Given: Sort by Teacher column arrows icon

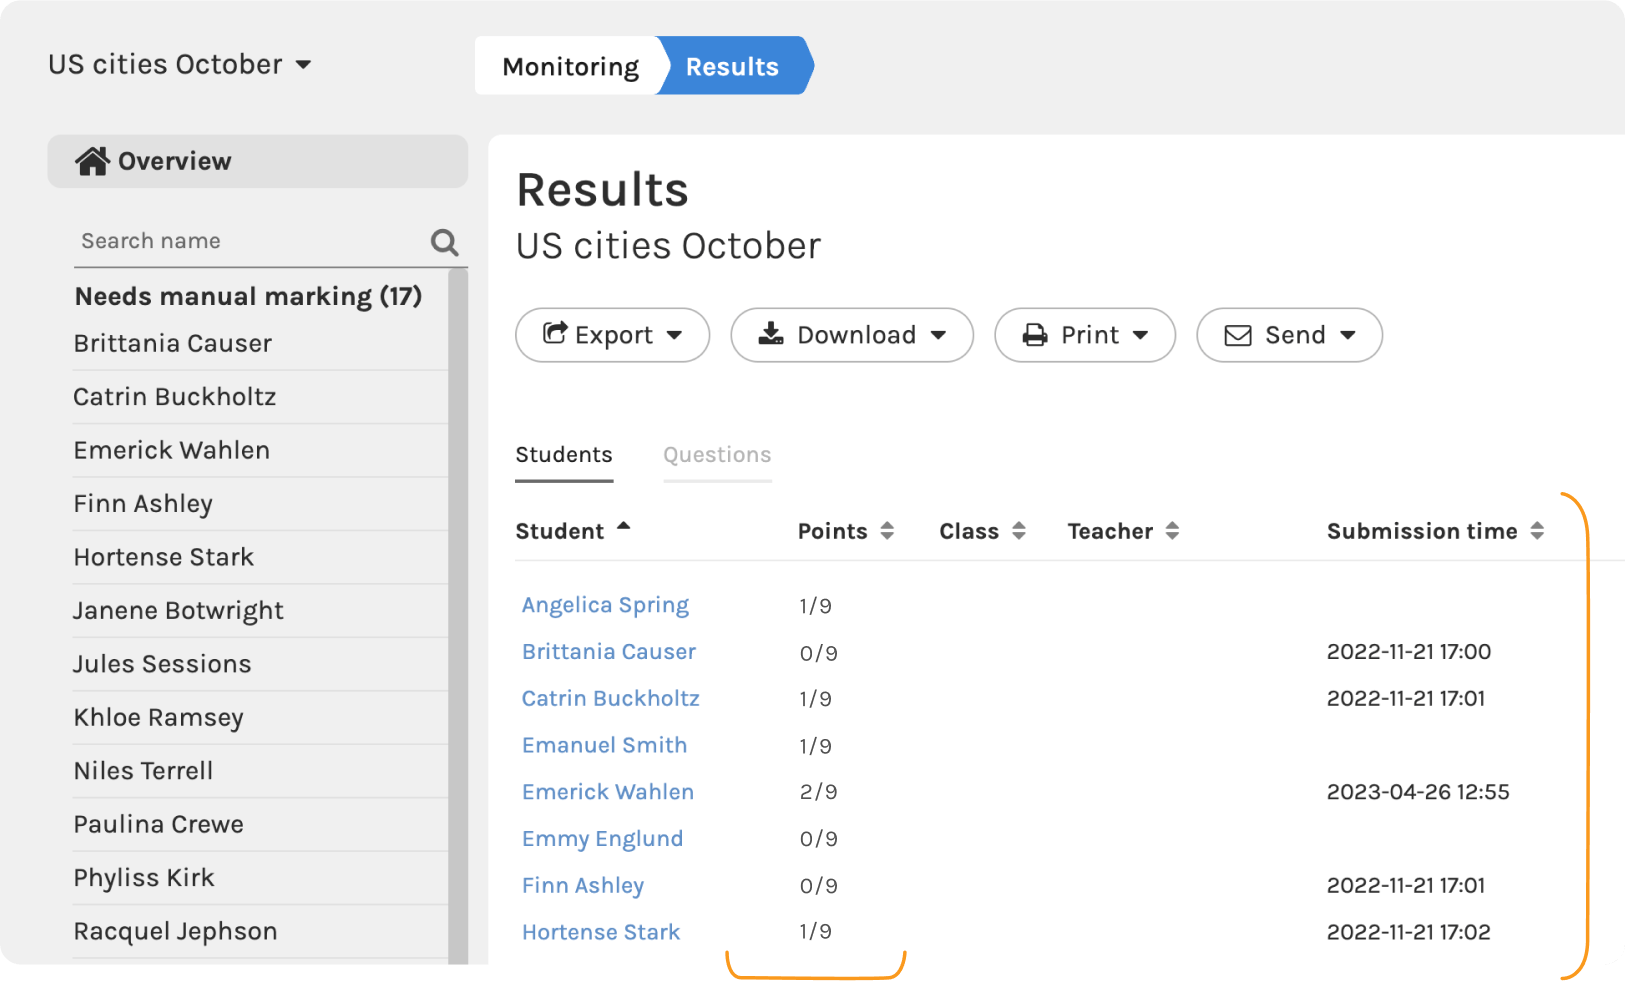Looking at the screenshot, I should (x=1173, y=531).
